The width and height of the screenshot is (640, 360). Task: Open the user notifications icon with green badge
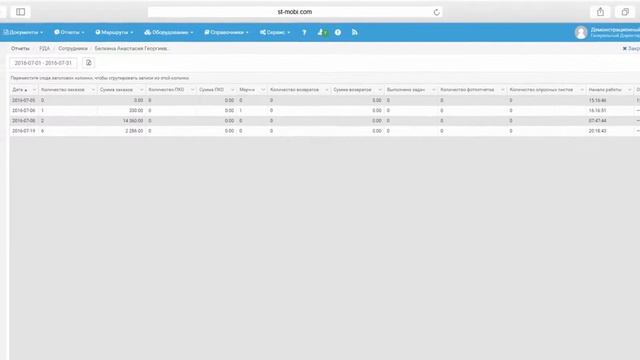pyautogui.click(x=322, y=32)
